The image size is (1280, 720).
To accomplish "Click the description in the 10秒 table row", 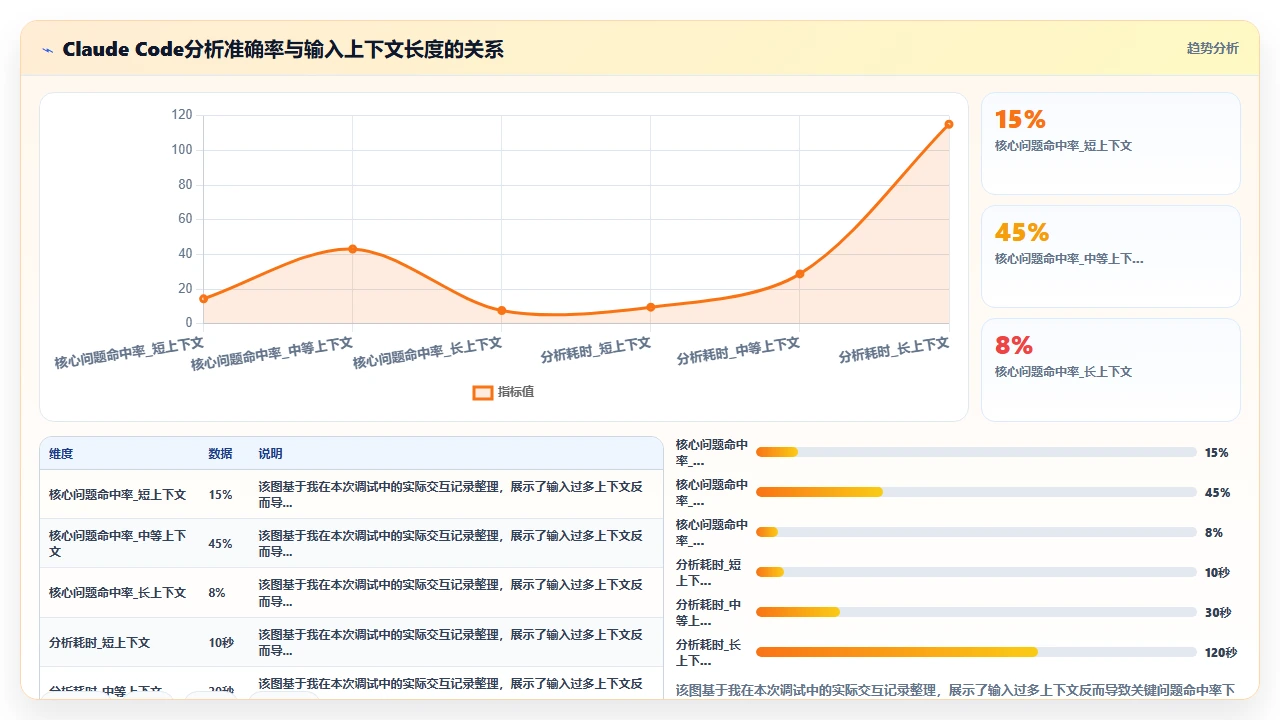I will (451, 643).
